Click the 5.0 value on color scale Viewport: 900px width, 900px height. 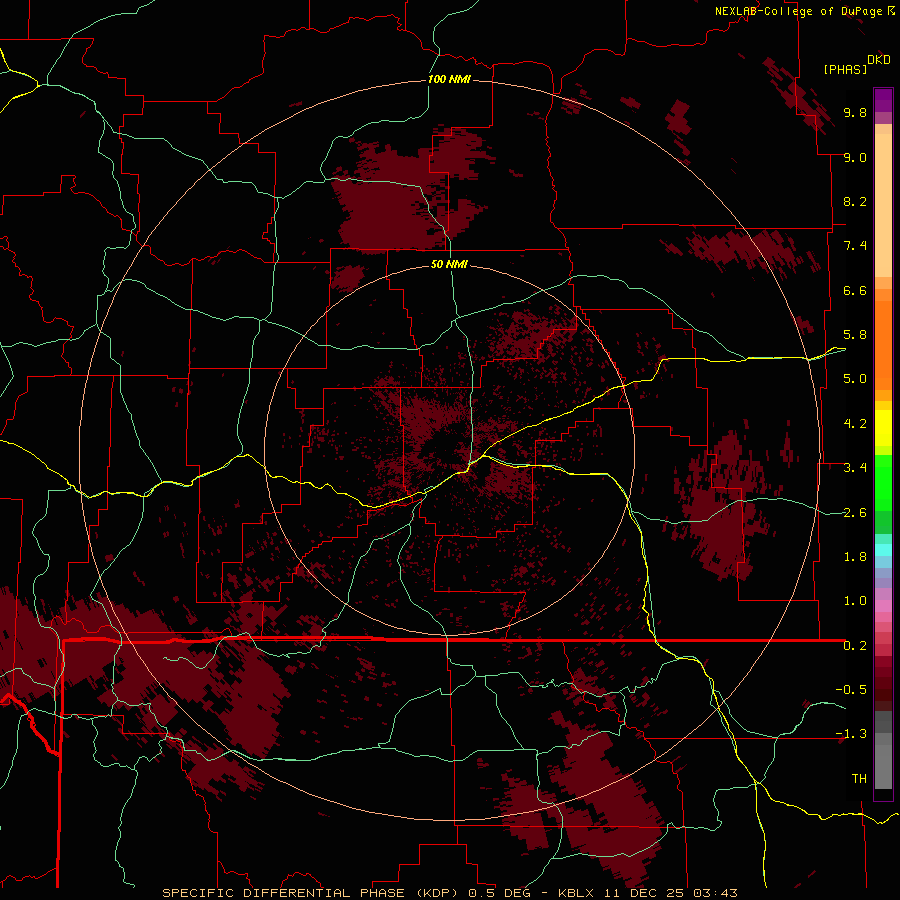coord(855,379)
